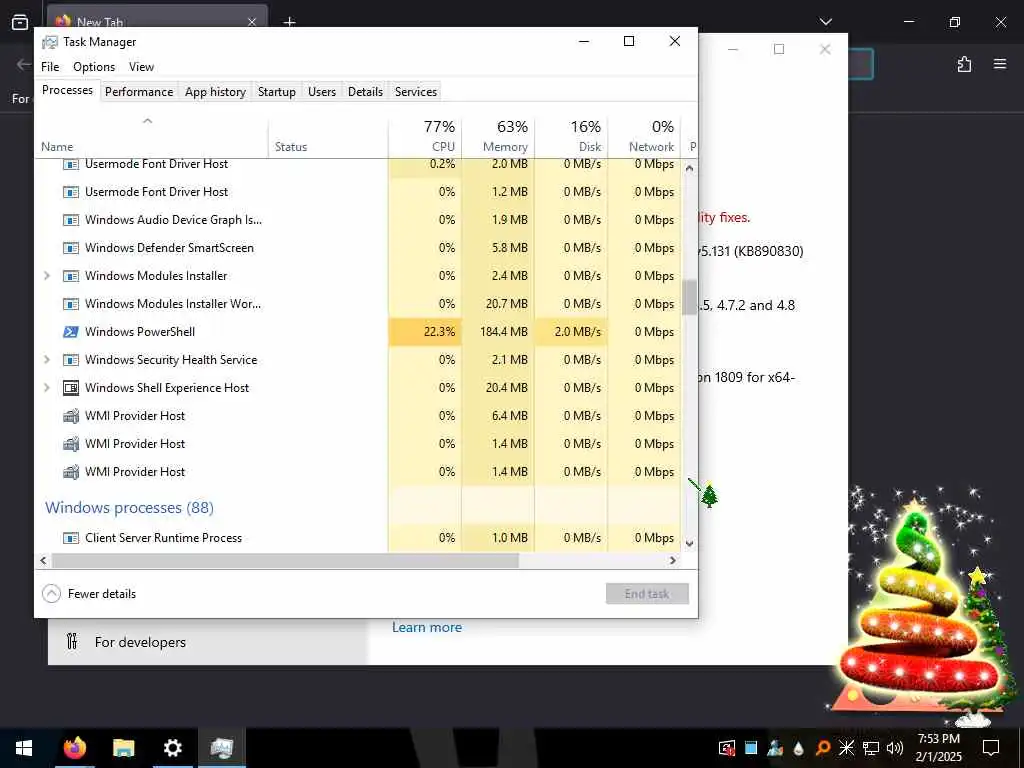Sort processes by CPU column
The height and width of the screenshot is (768, 1024).
coord(425,136)
